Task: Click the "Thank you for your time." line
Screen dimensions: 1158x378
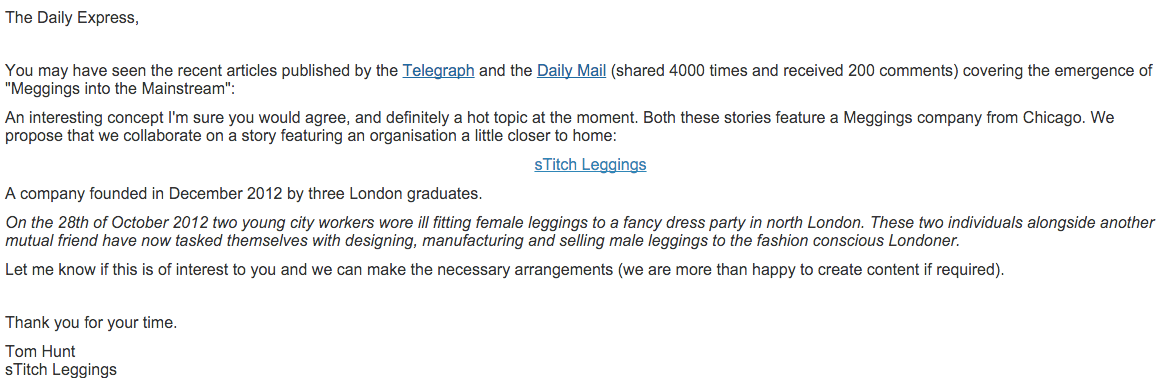Action: pyautogui.click(x=91, y=323)
